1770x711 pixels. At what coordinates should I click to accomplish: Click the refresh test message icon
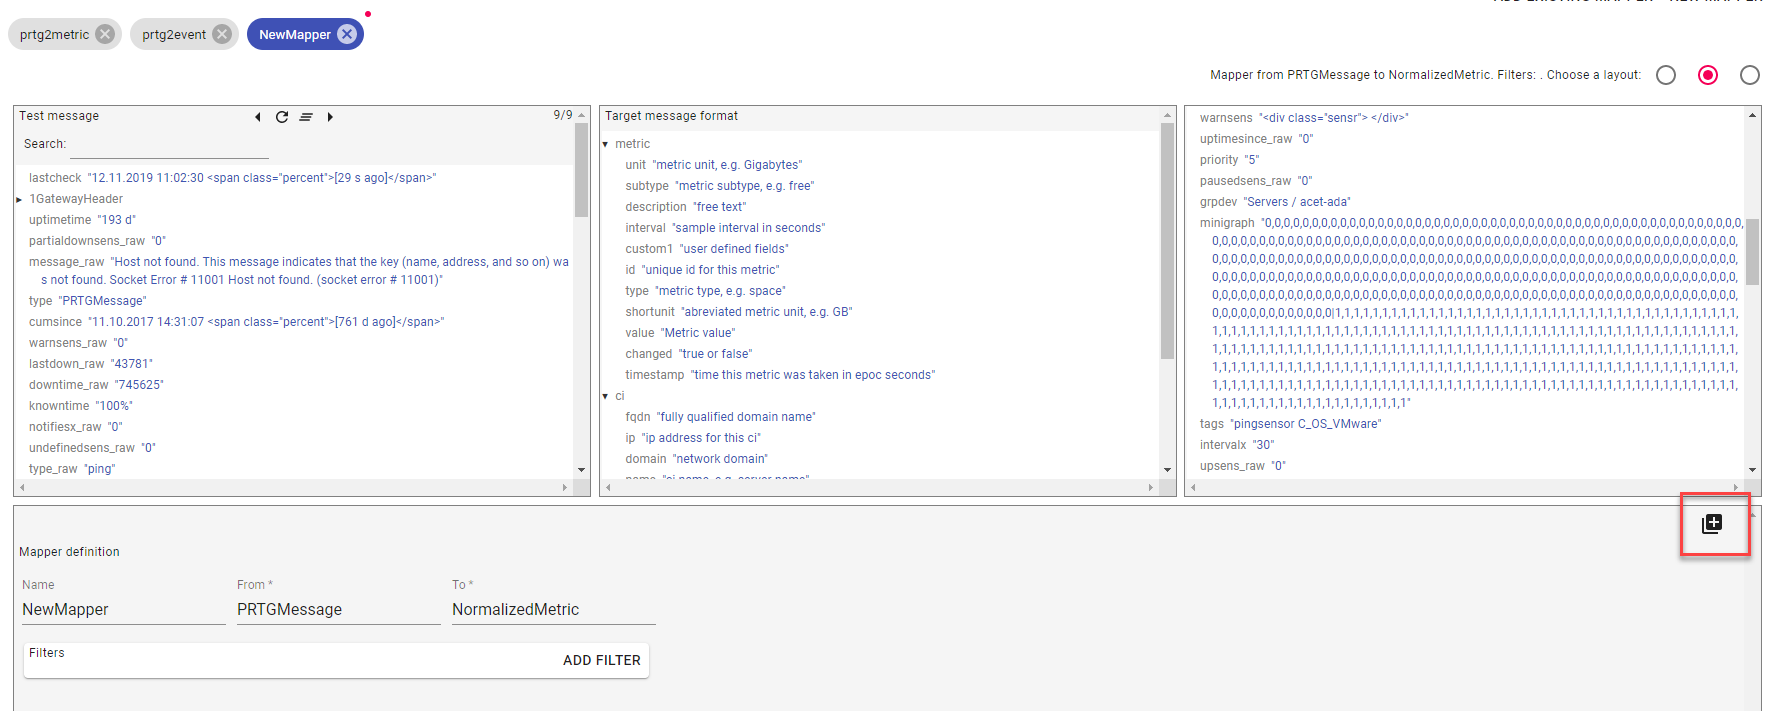point(282,117)
